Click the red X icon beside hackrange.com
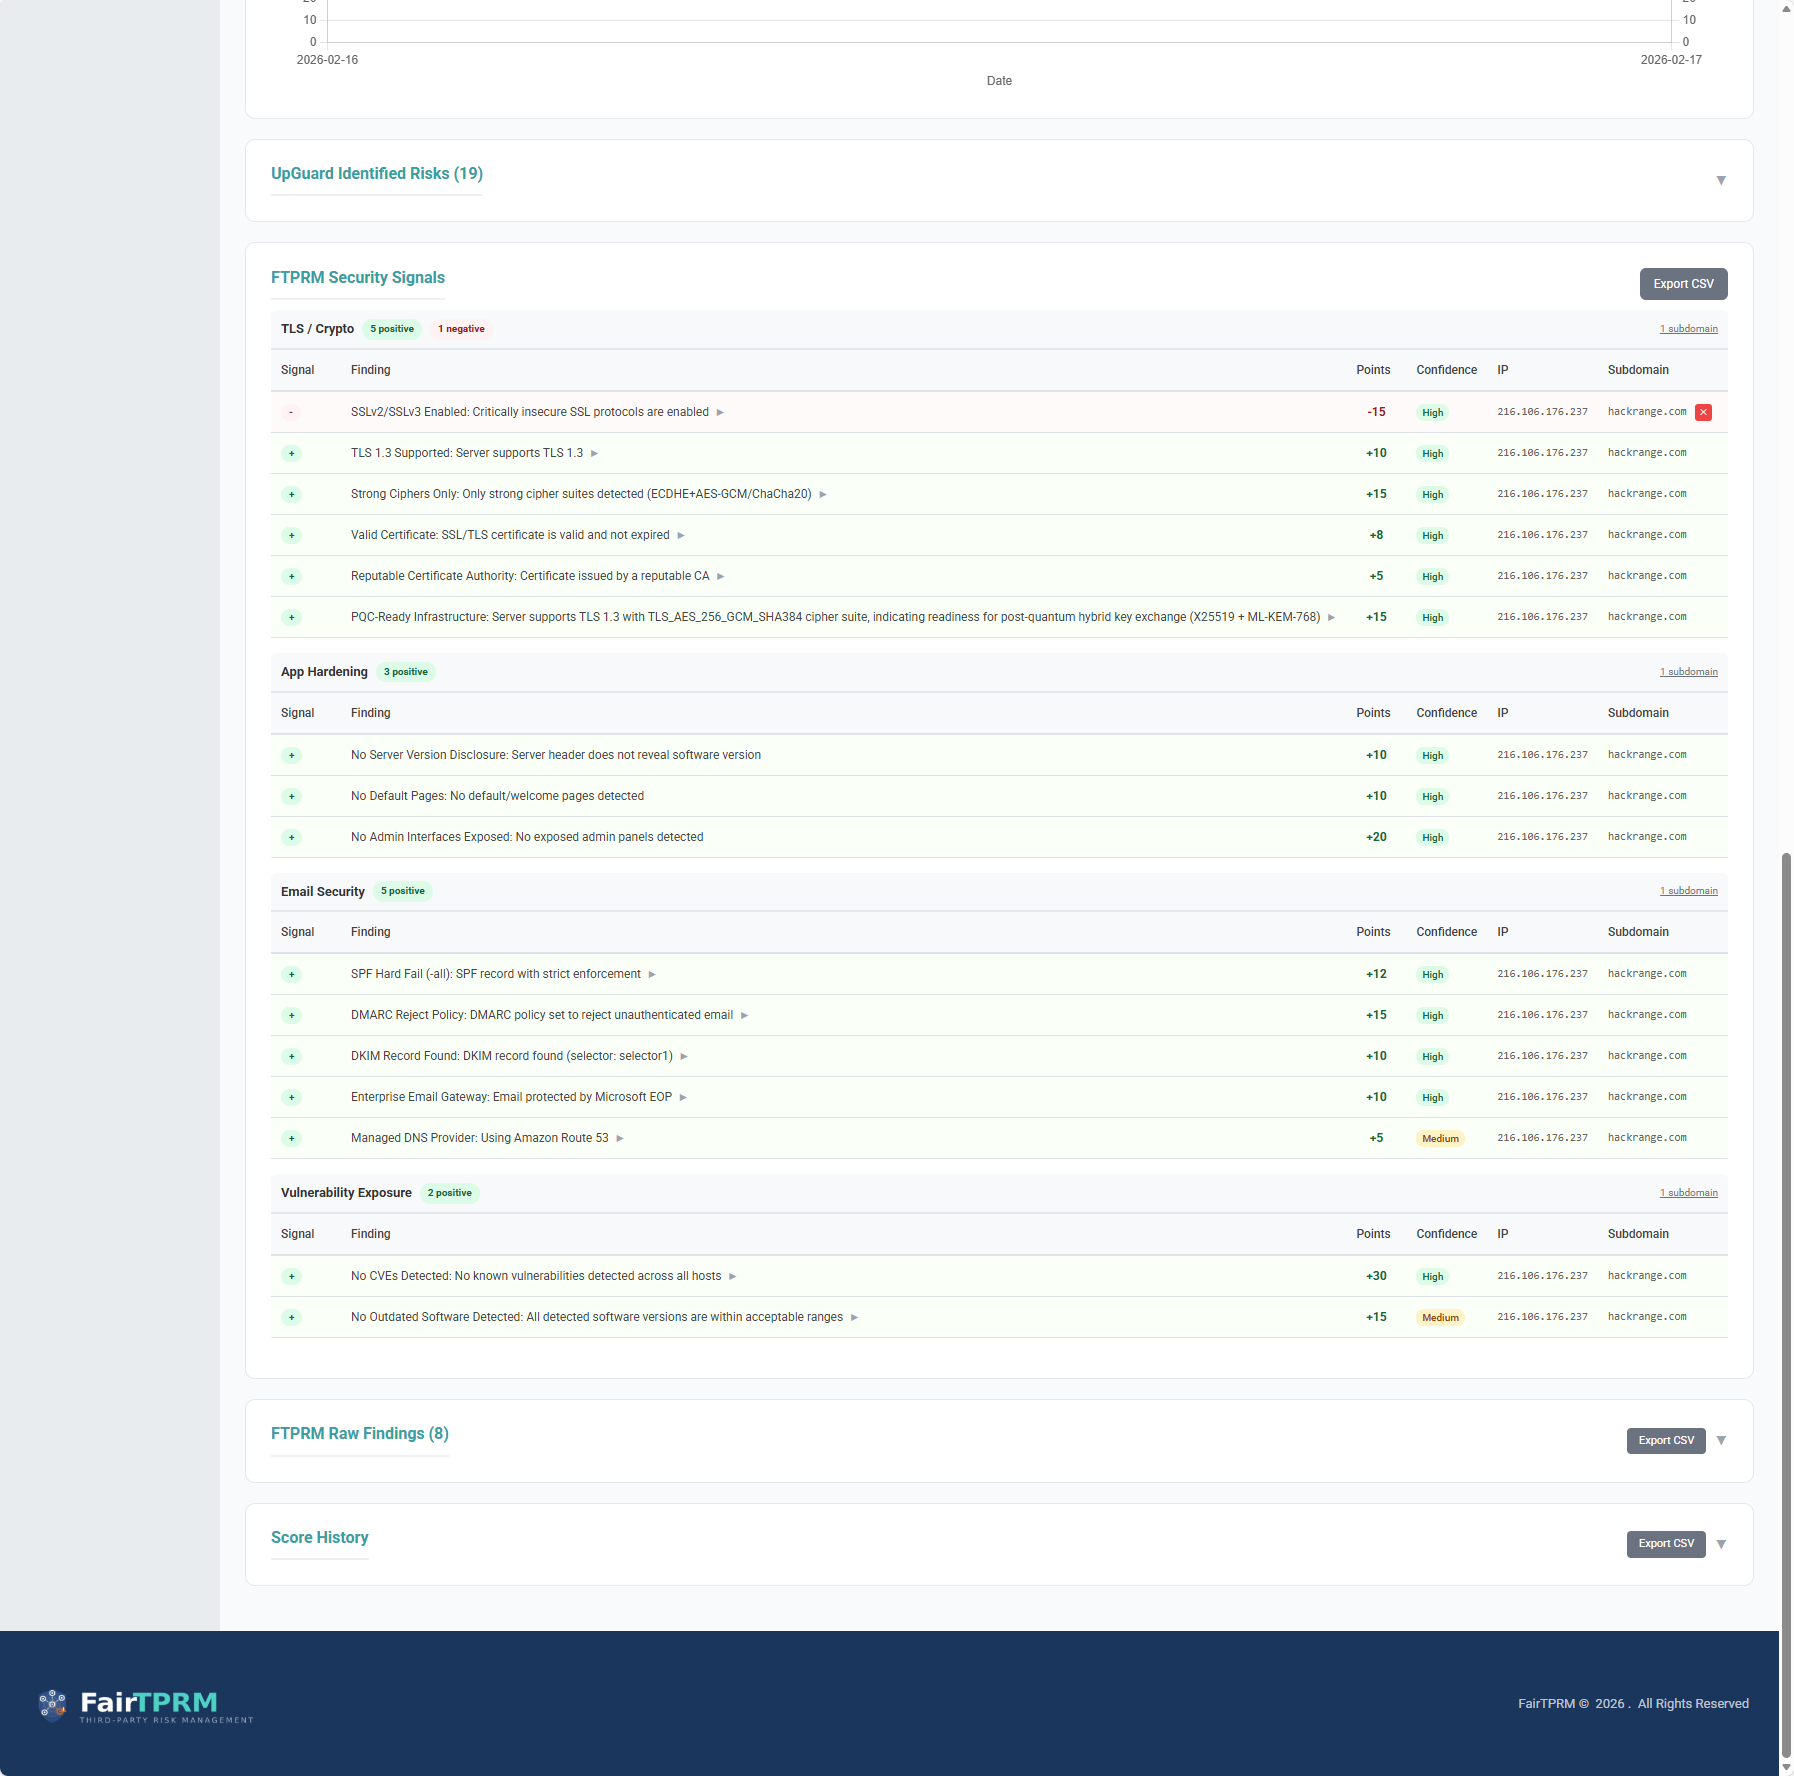1794x1776 pixels. pos(1703,412)
